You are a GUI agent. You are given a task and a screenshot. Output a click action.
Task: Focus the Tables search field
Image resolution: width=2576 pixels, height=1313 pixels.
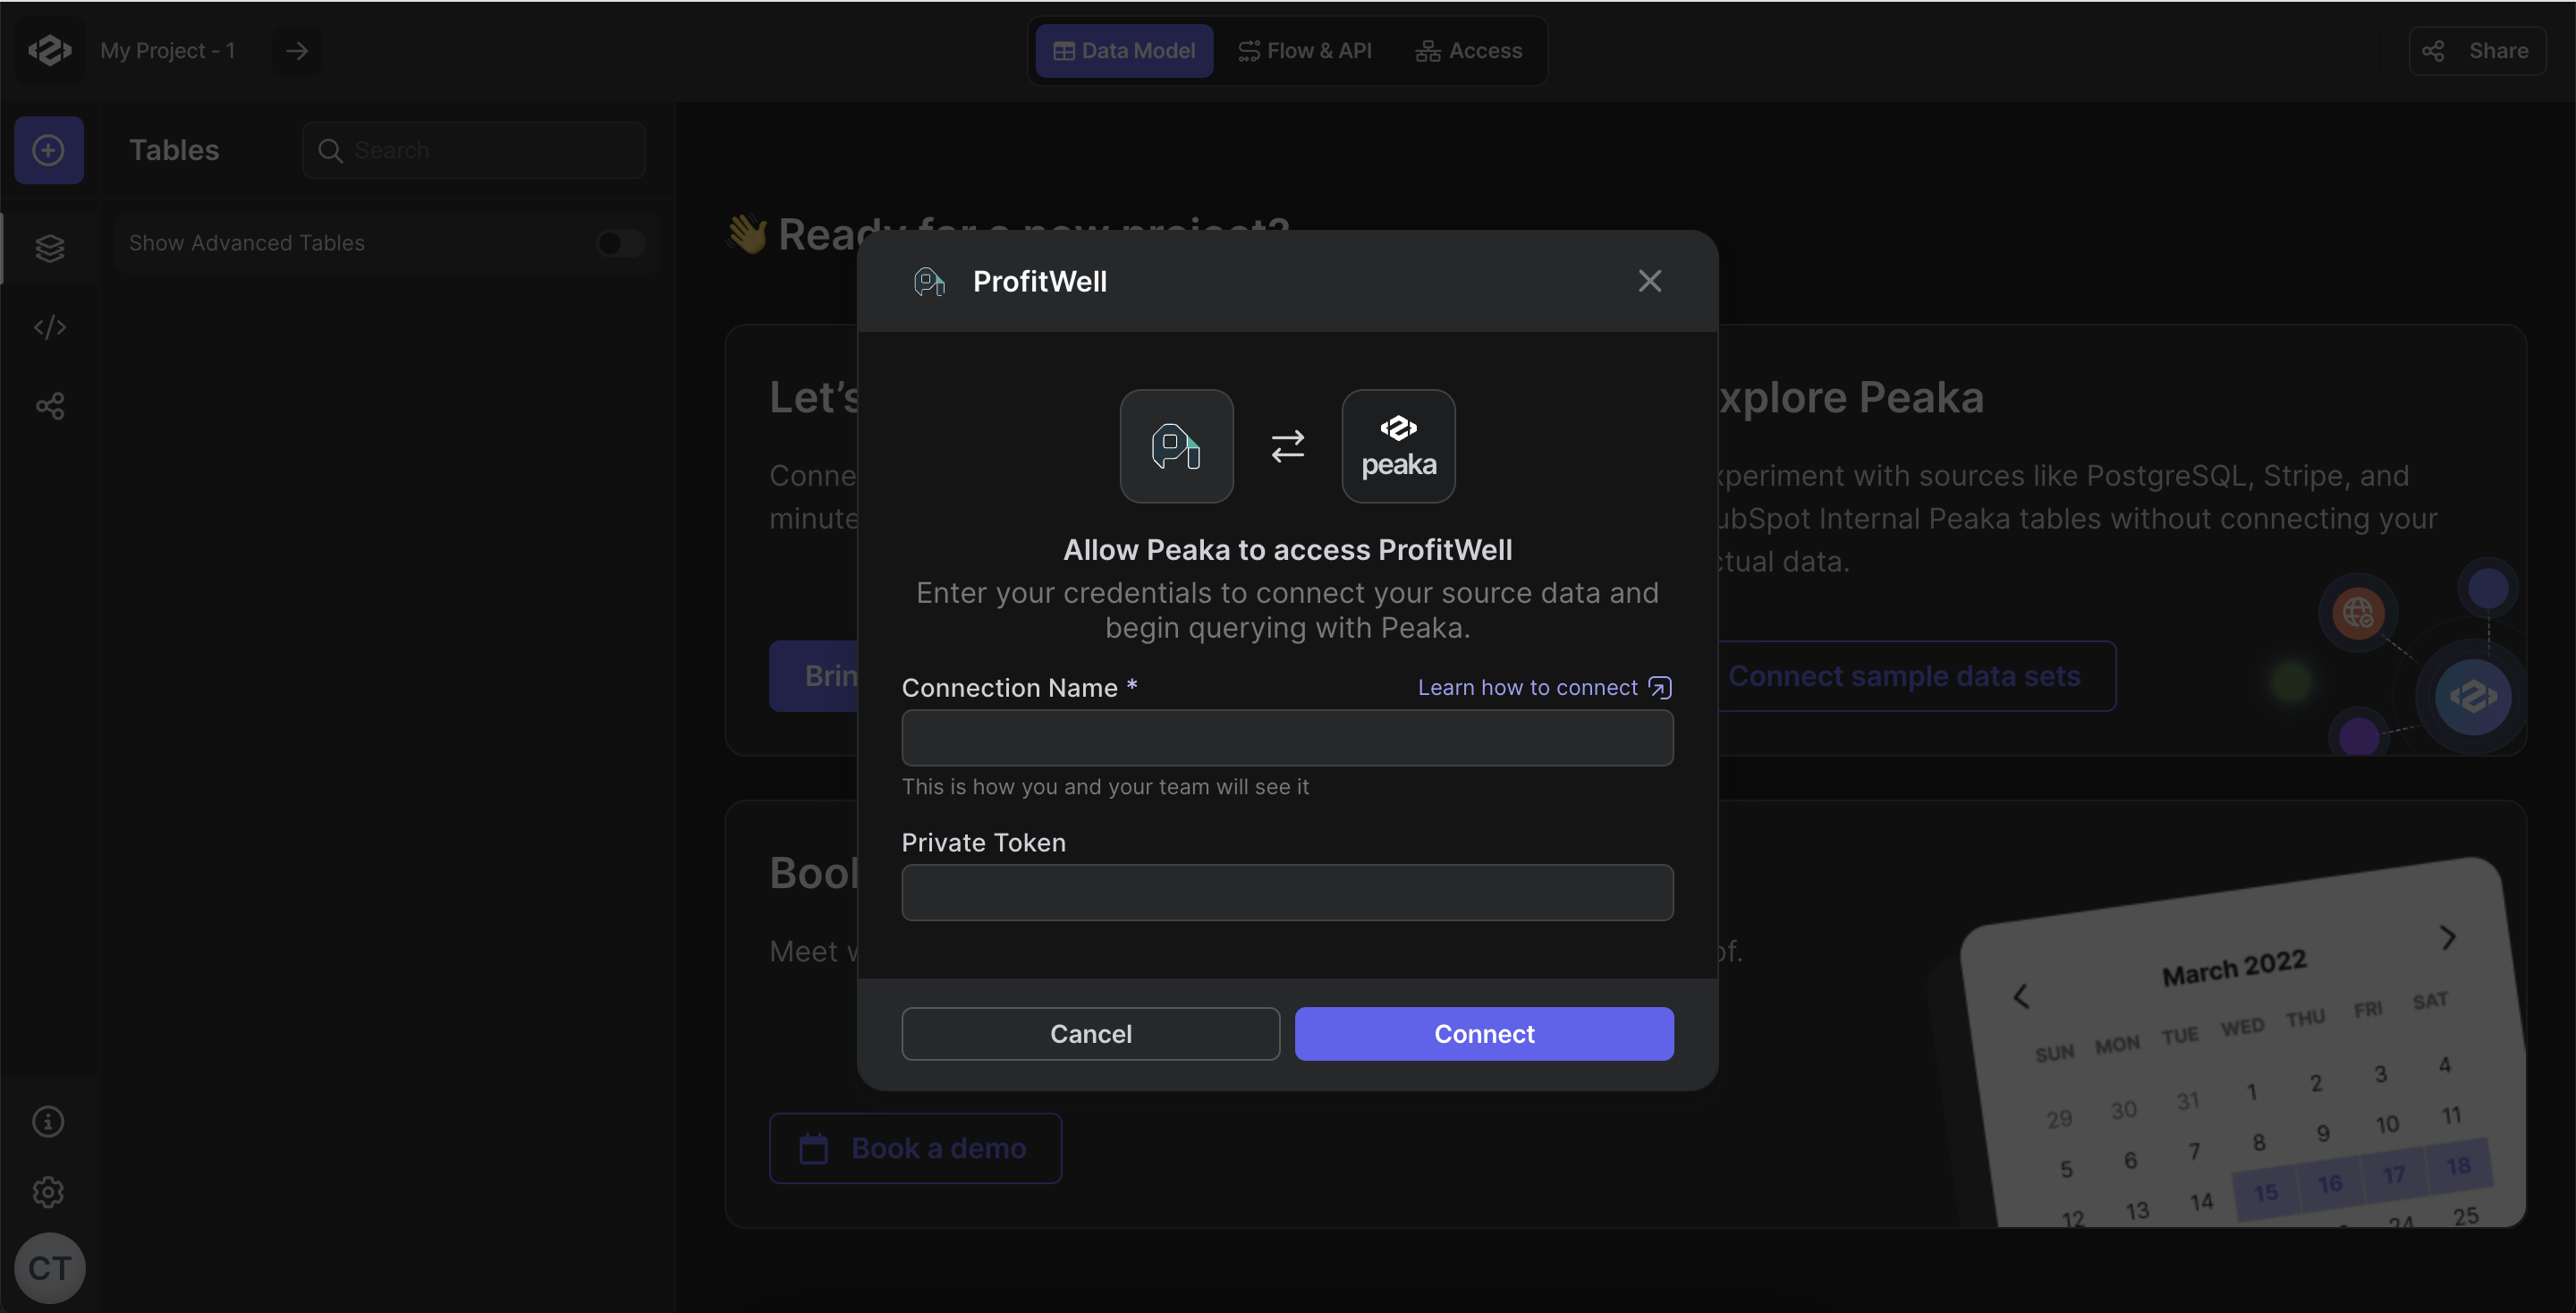point(473,150)
